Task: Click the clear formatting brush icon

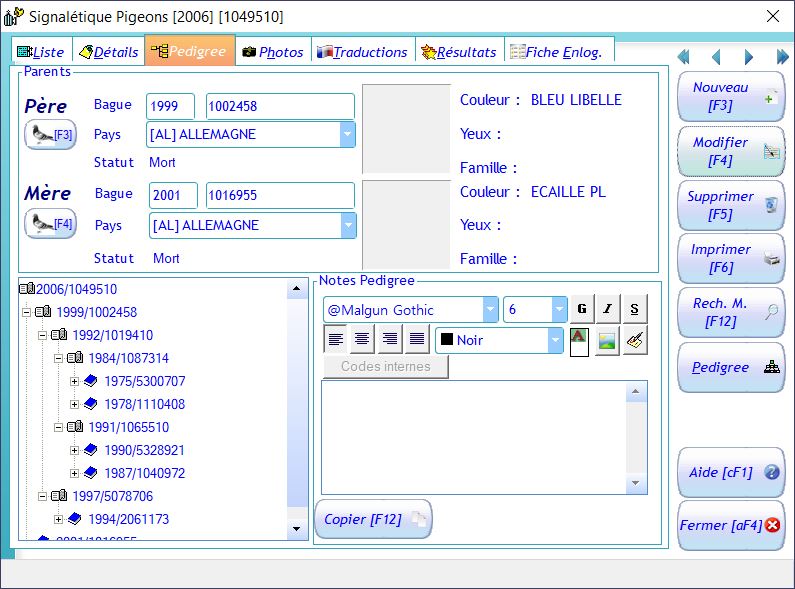Action: click(635, 341)
